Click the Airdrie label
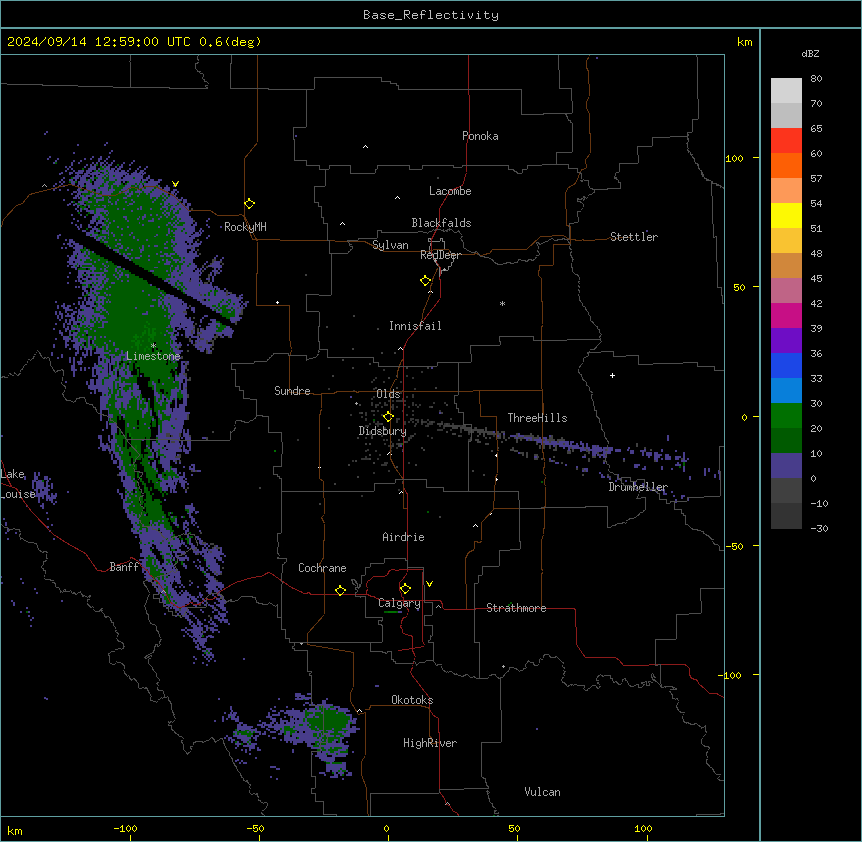The width and height of the screenshot is (862, 842). point(403,537)
